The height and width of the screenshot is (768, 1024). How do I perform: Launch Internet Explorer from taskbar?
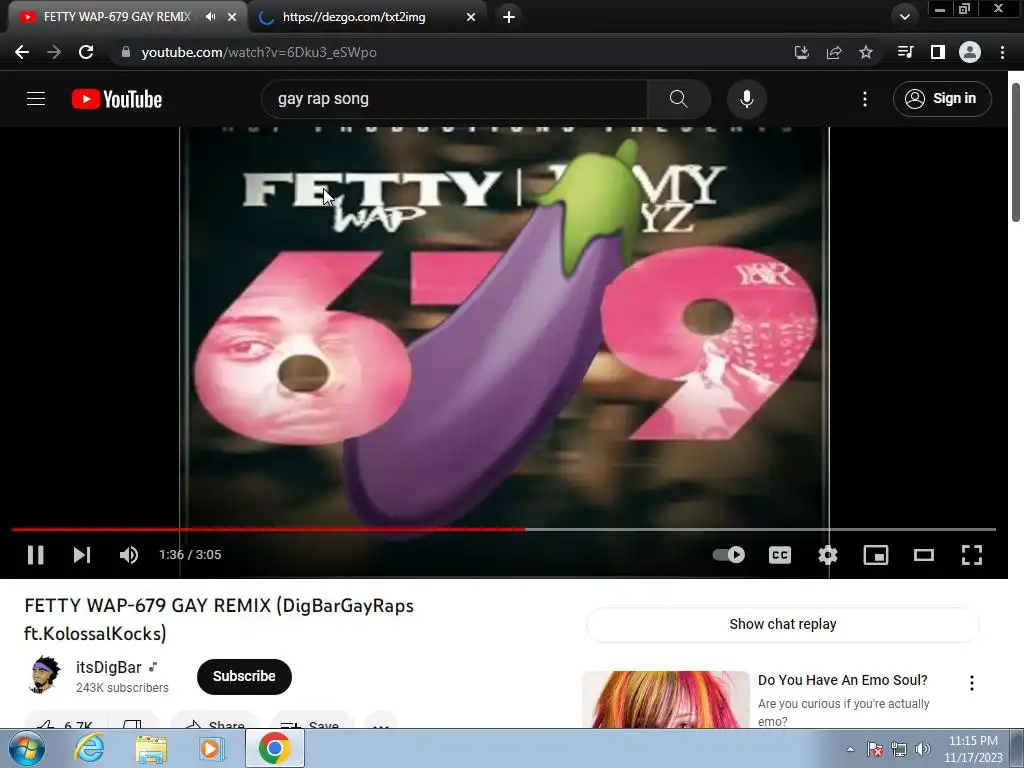point(89,748)
